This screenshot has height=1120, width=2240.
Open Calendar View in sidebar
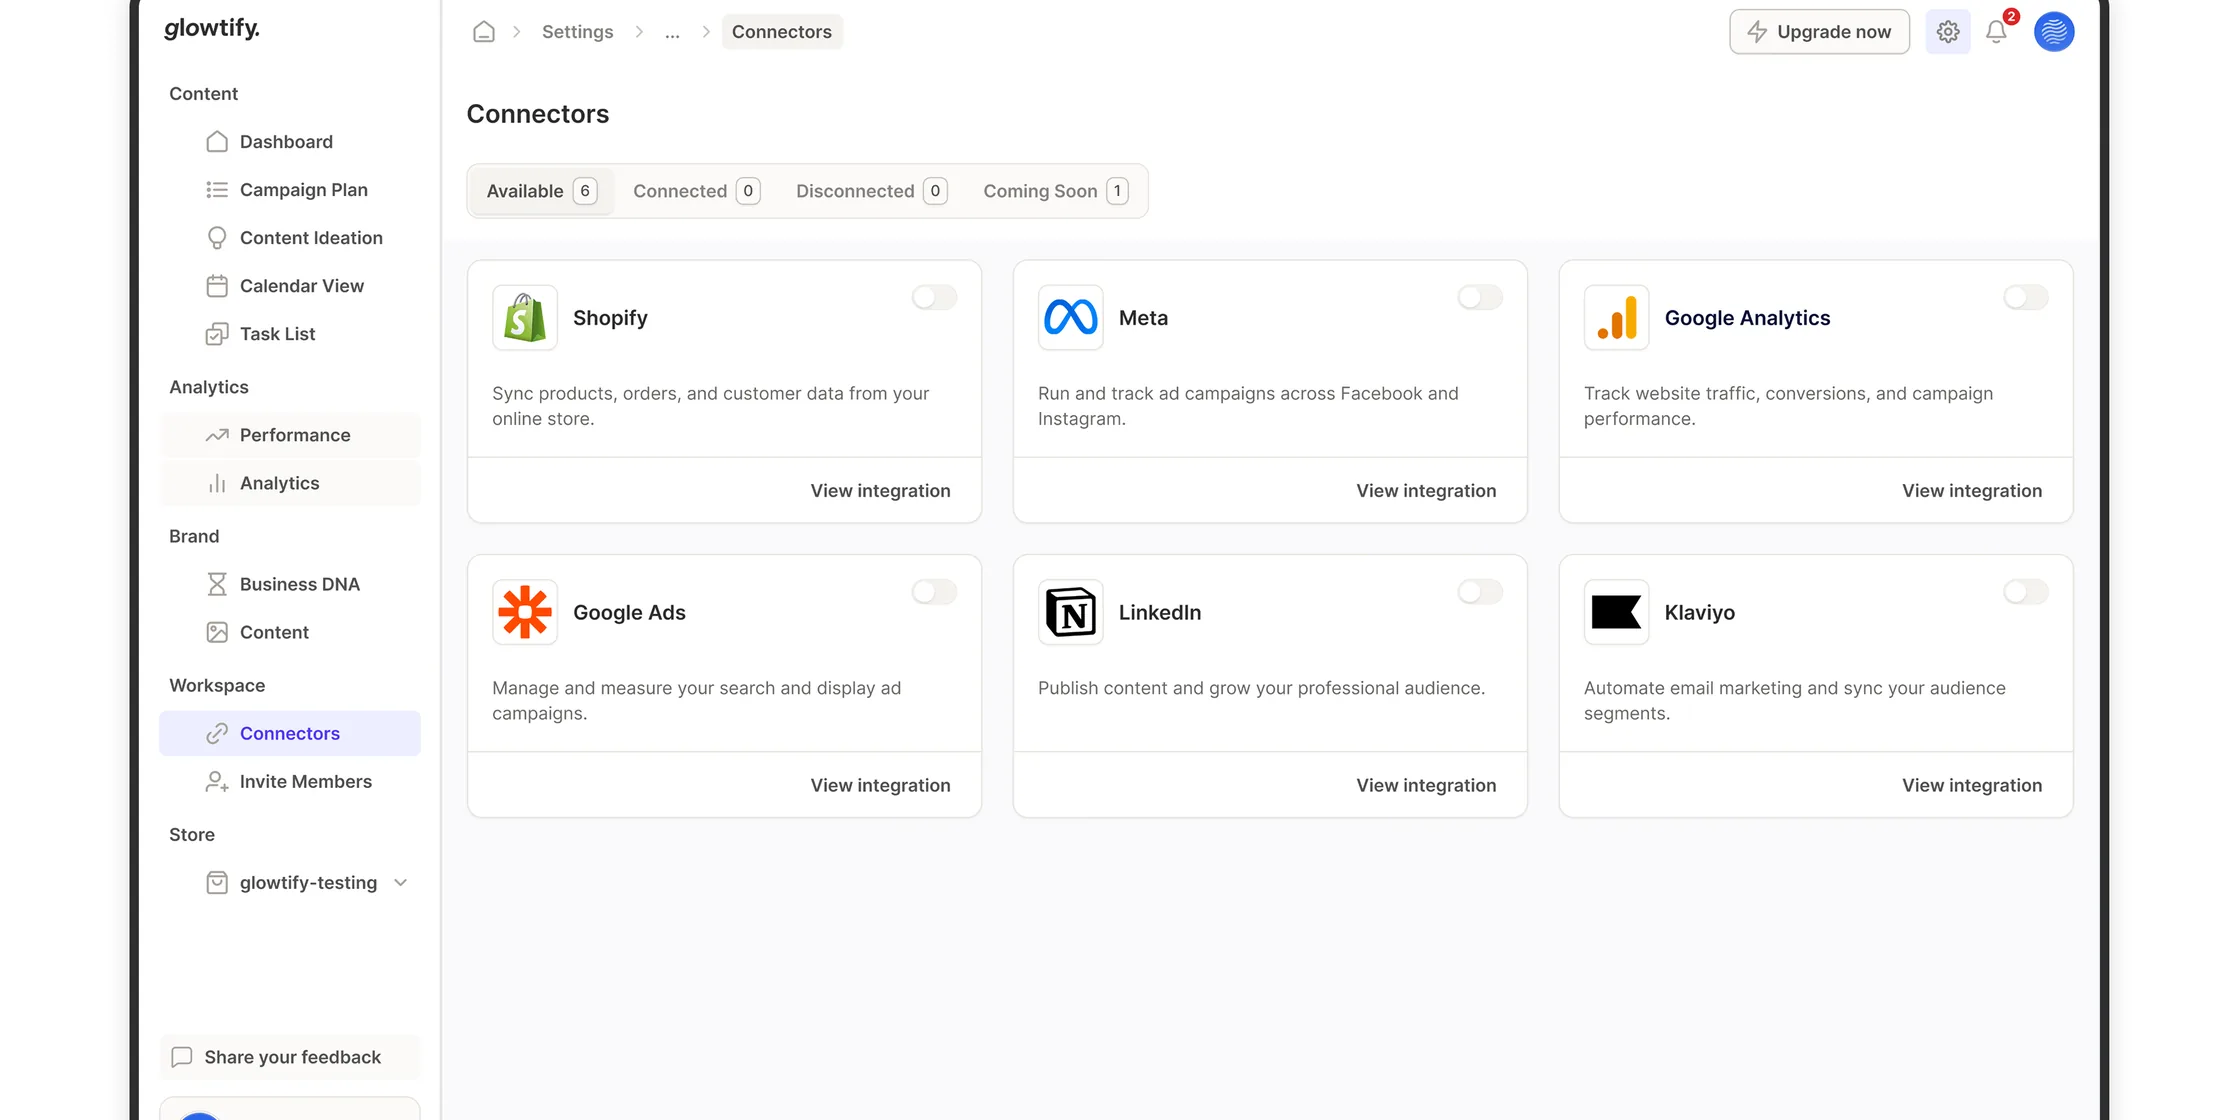[290, 286]
